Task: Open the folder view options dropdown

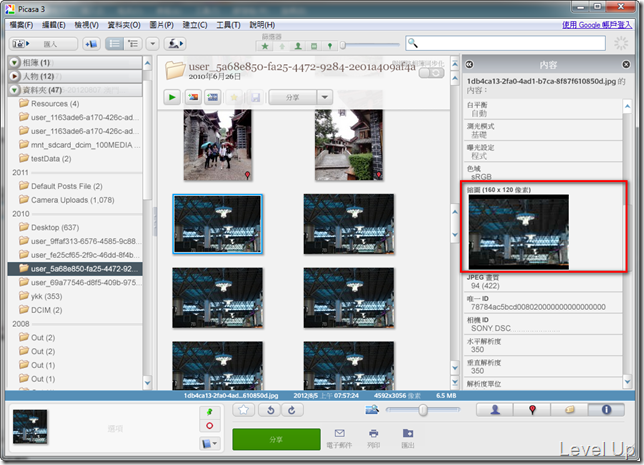Action: [x=152, y=44]
